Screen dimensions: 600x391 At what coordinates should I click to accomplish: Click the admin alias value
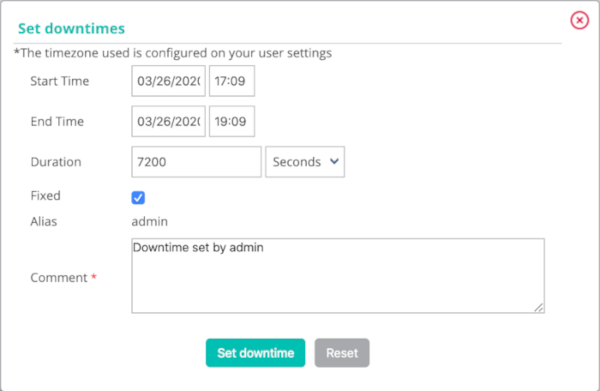[150, 222]
